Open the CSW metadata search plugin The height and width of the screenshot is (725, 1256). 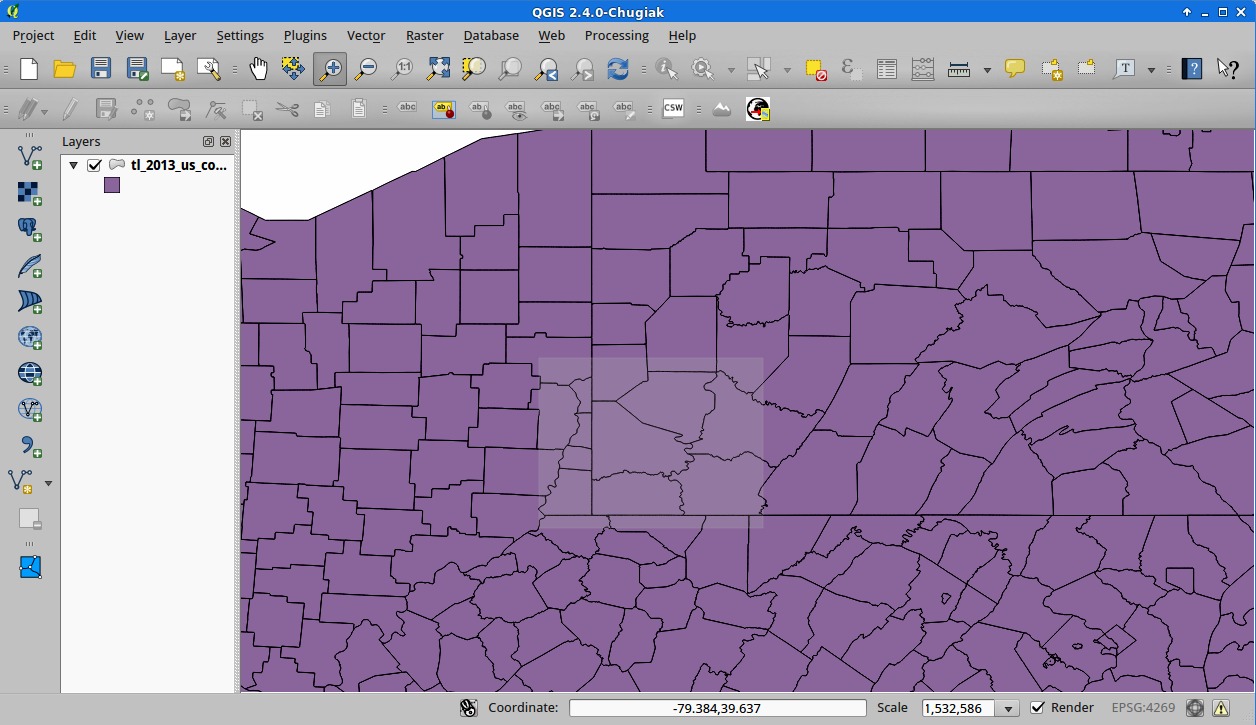673,109
